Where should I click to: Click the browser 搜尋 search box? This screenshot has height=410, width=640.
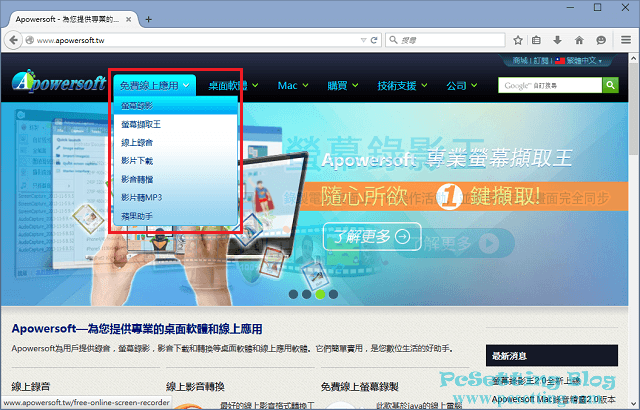click(445, 40)
